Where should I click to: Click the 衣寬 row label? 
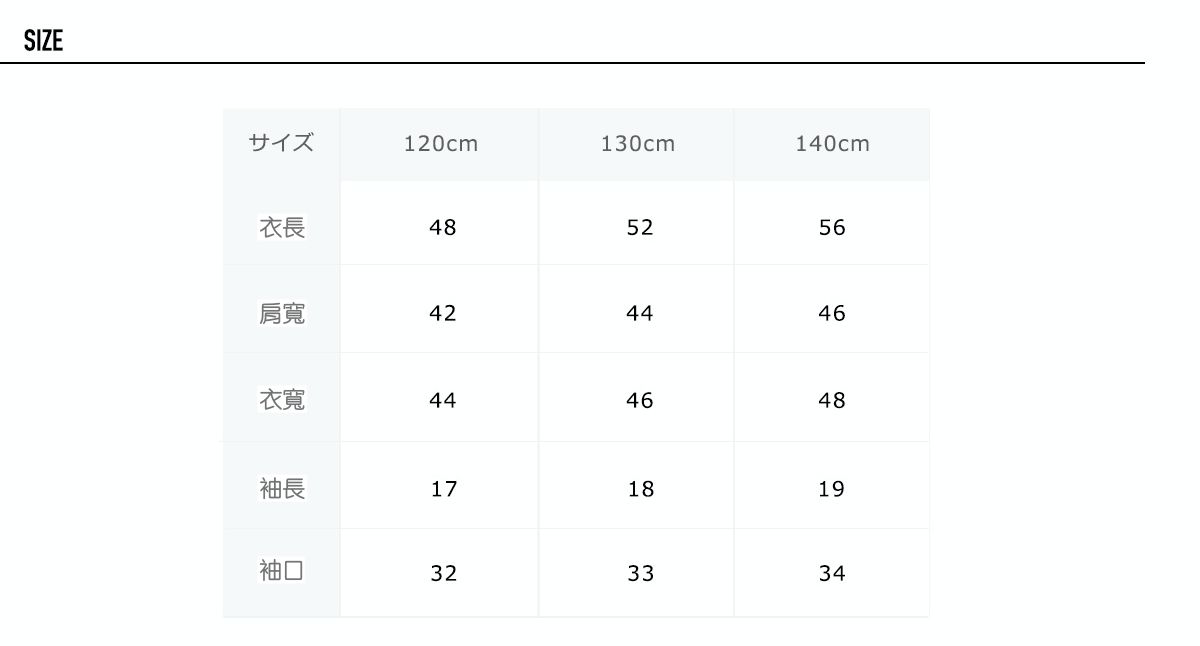click(x=281, y=400)
